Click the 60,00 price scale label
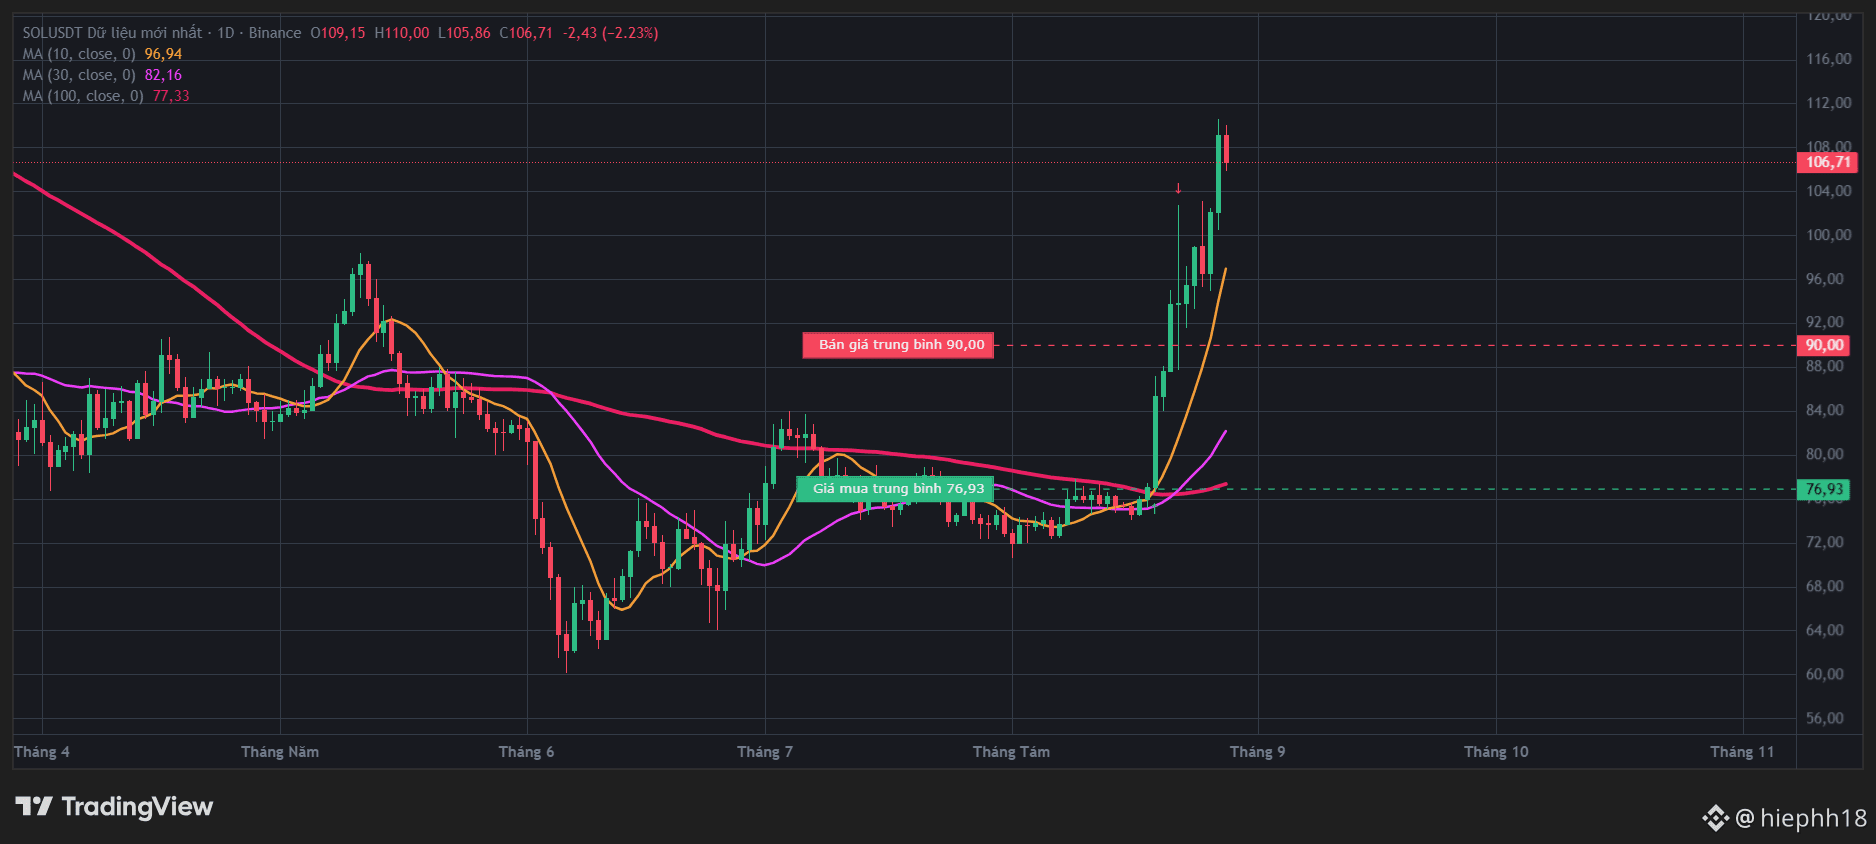 [x=1825, y=674]
